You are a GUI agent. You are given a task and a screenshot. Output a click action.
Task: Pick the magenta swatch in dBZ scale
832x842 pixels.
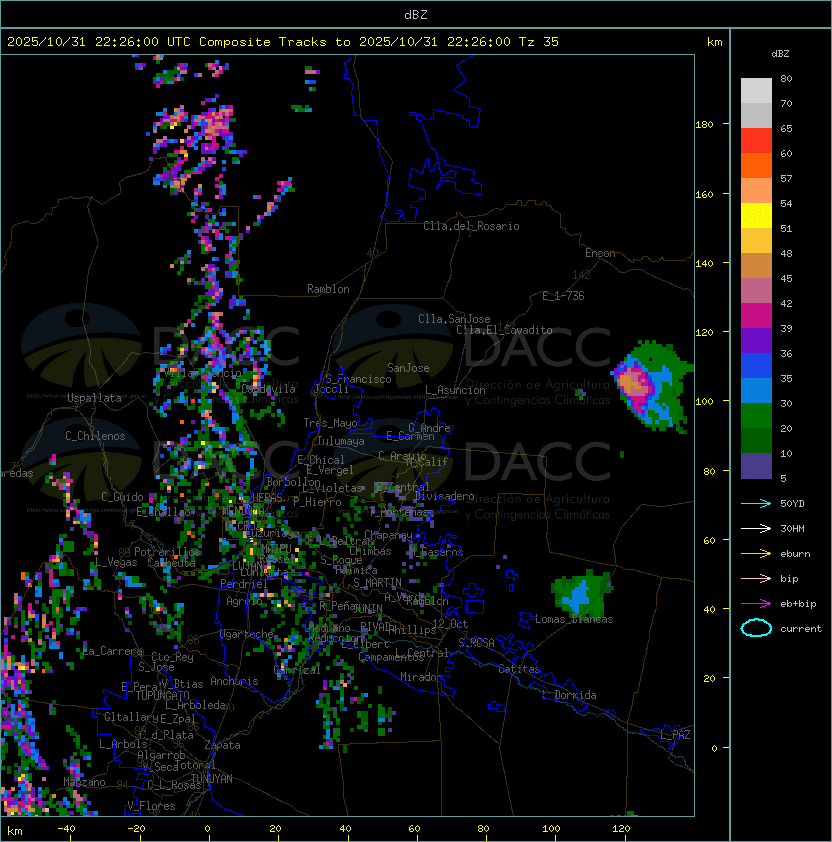(x=756, y=316)
